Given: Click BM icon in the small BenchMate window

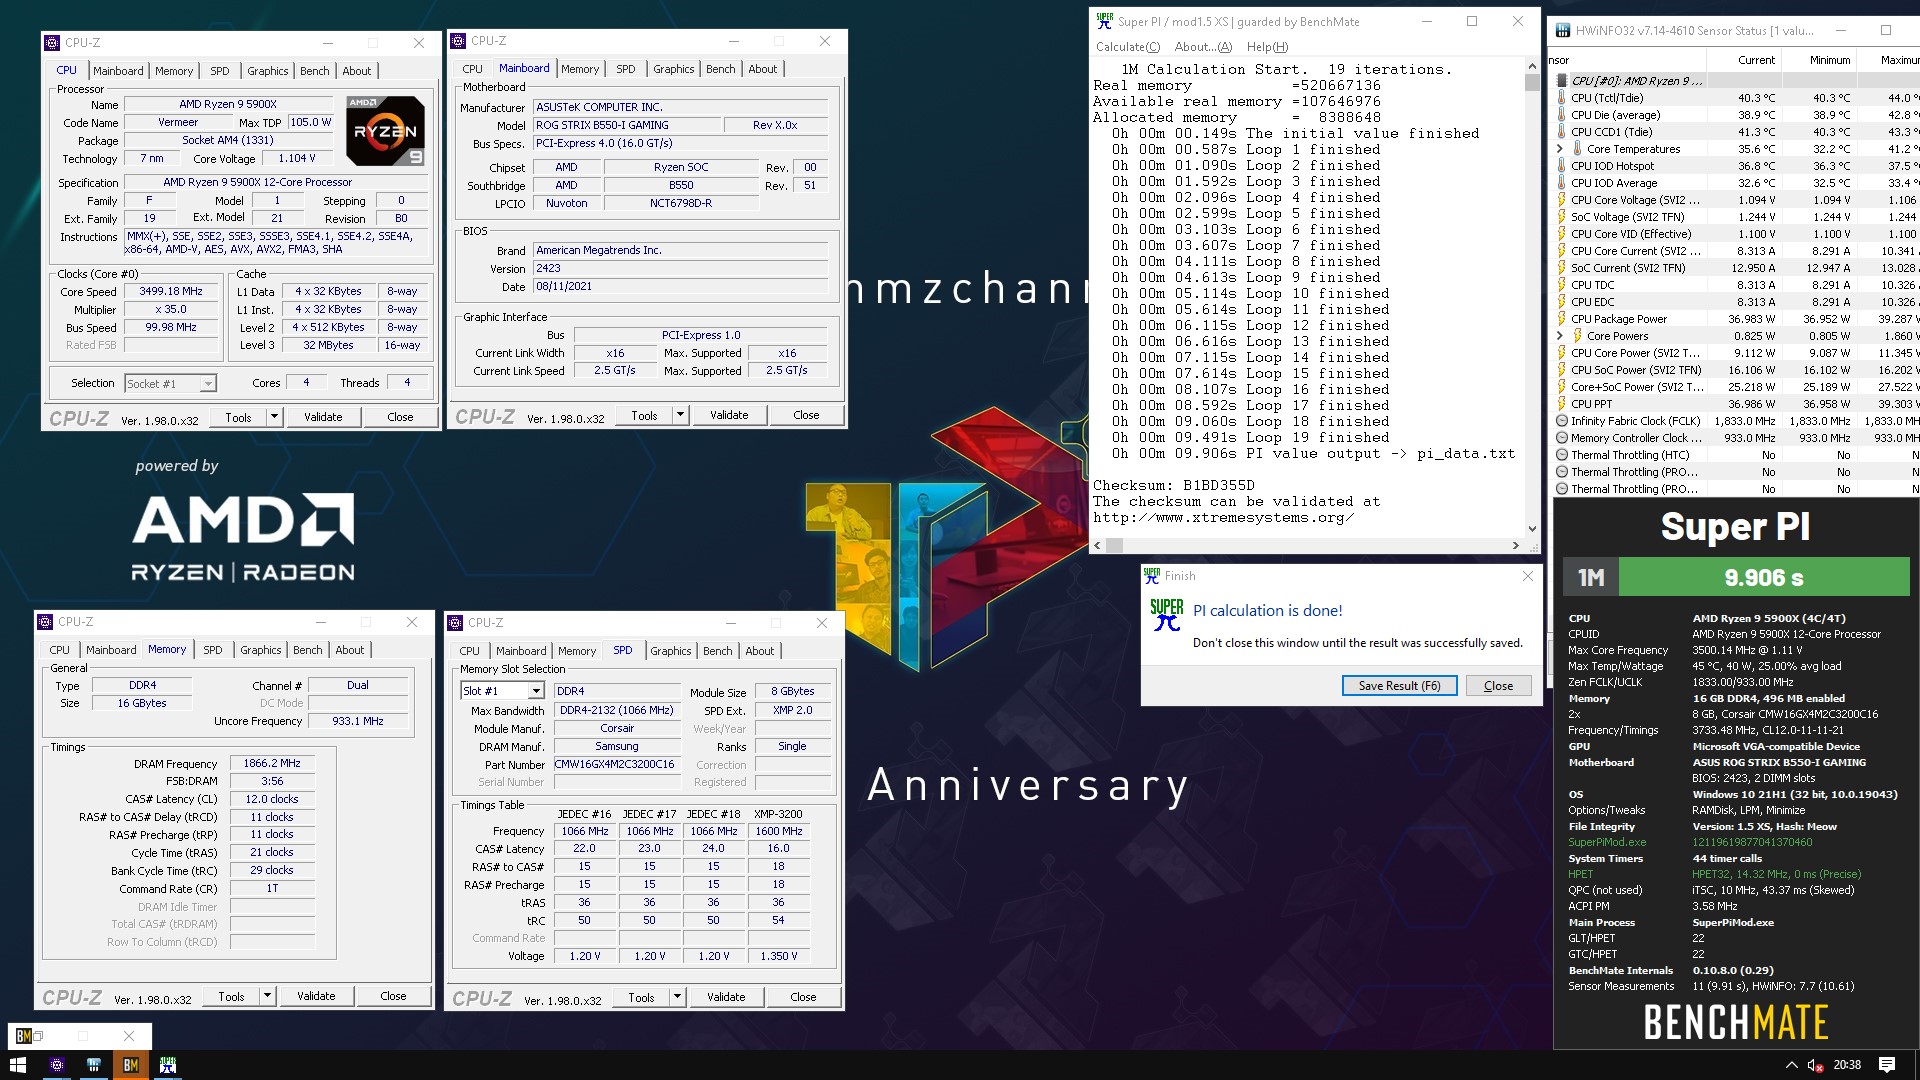Looking at the screenshot, I should click(x=24, y=1036).
